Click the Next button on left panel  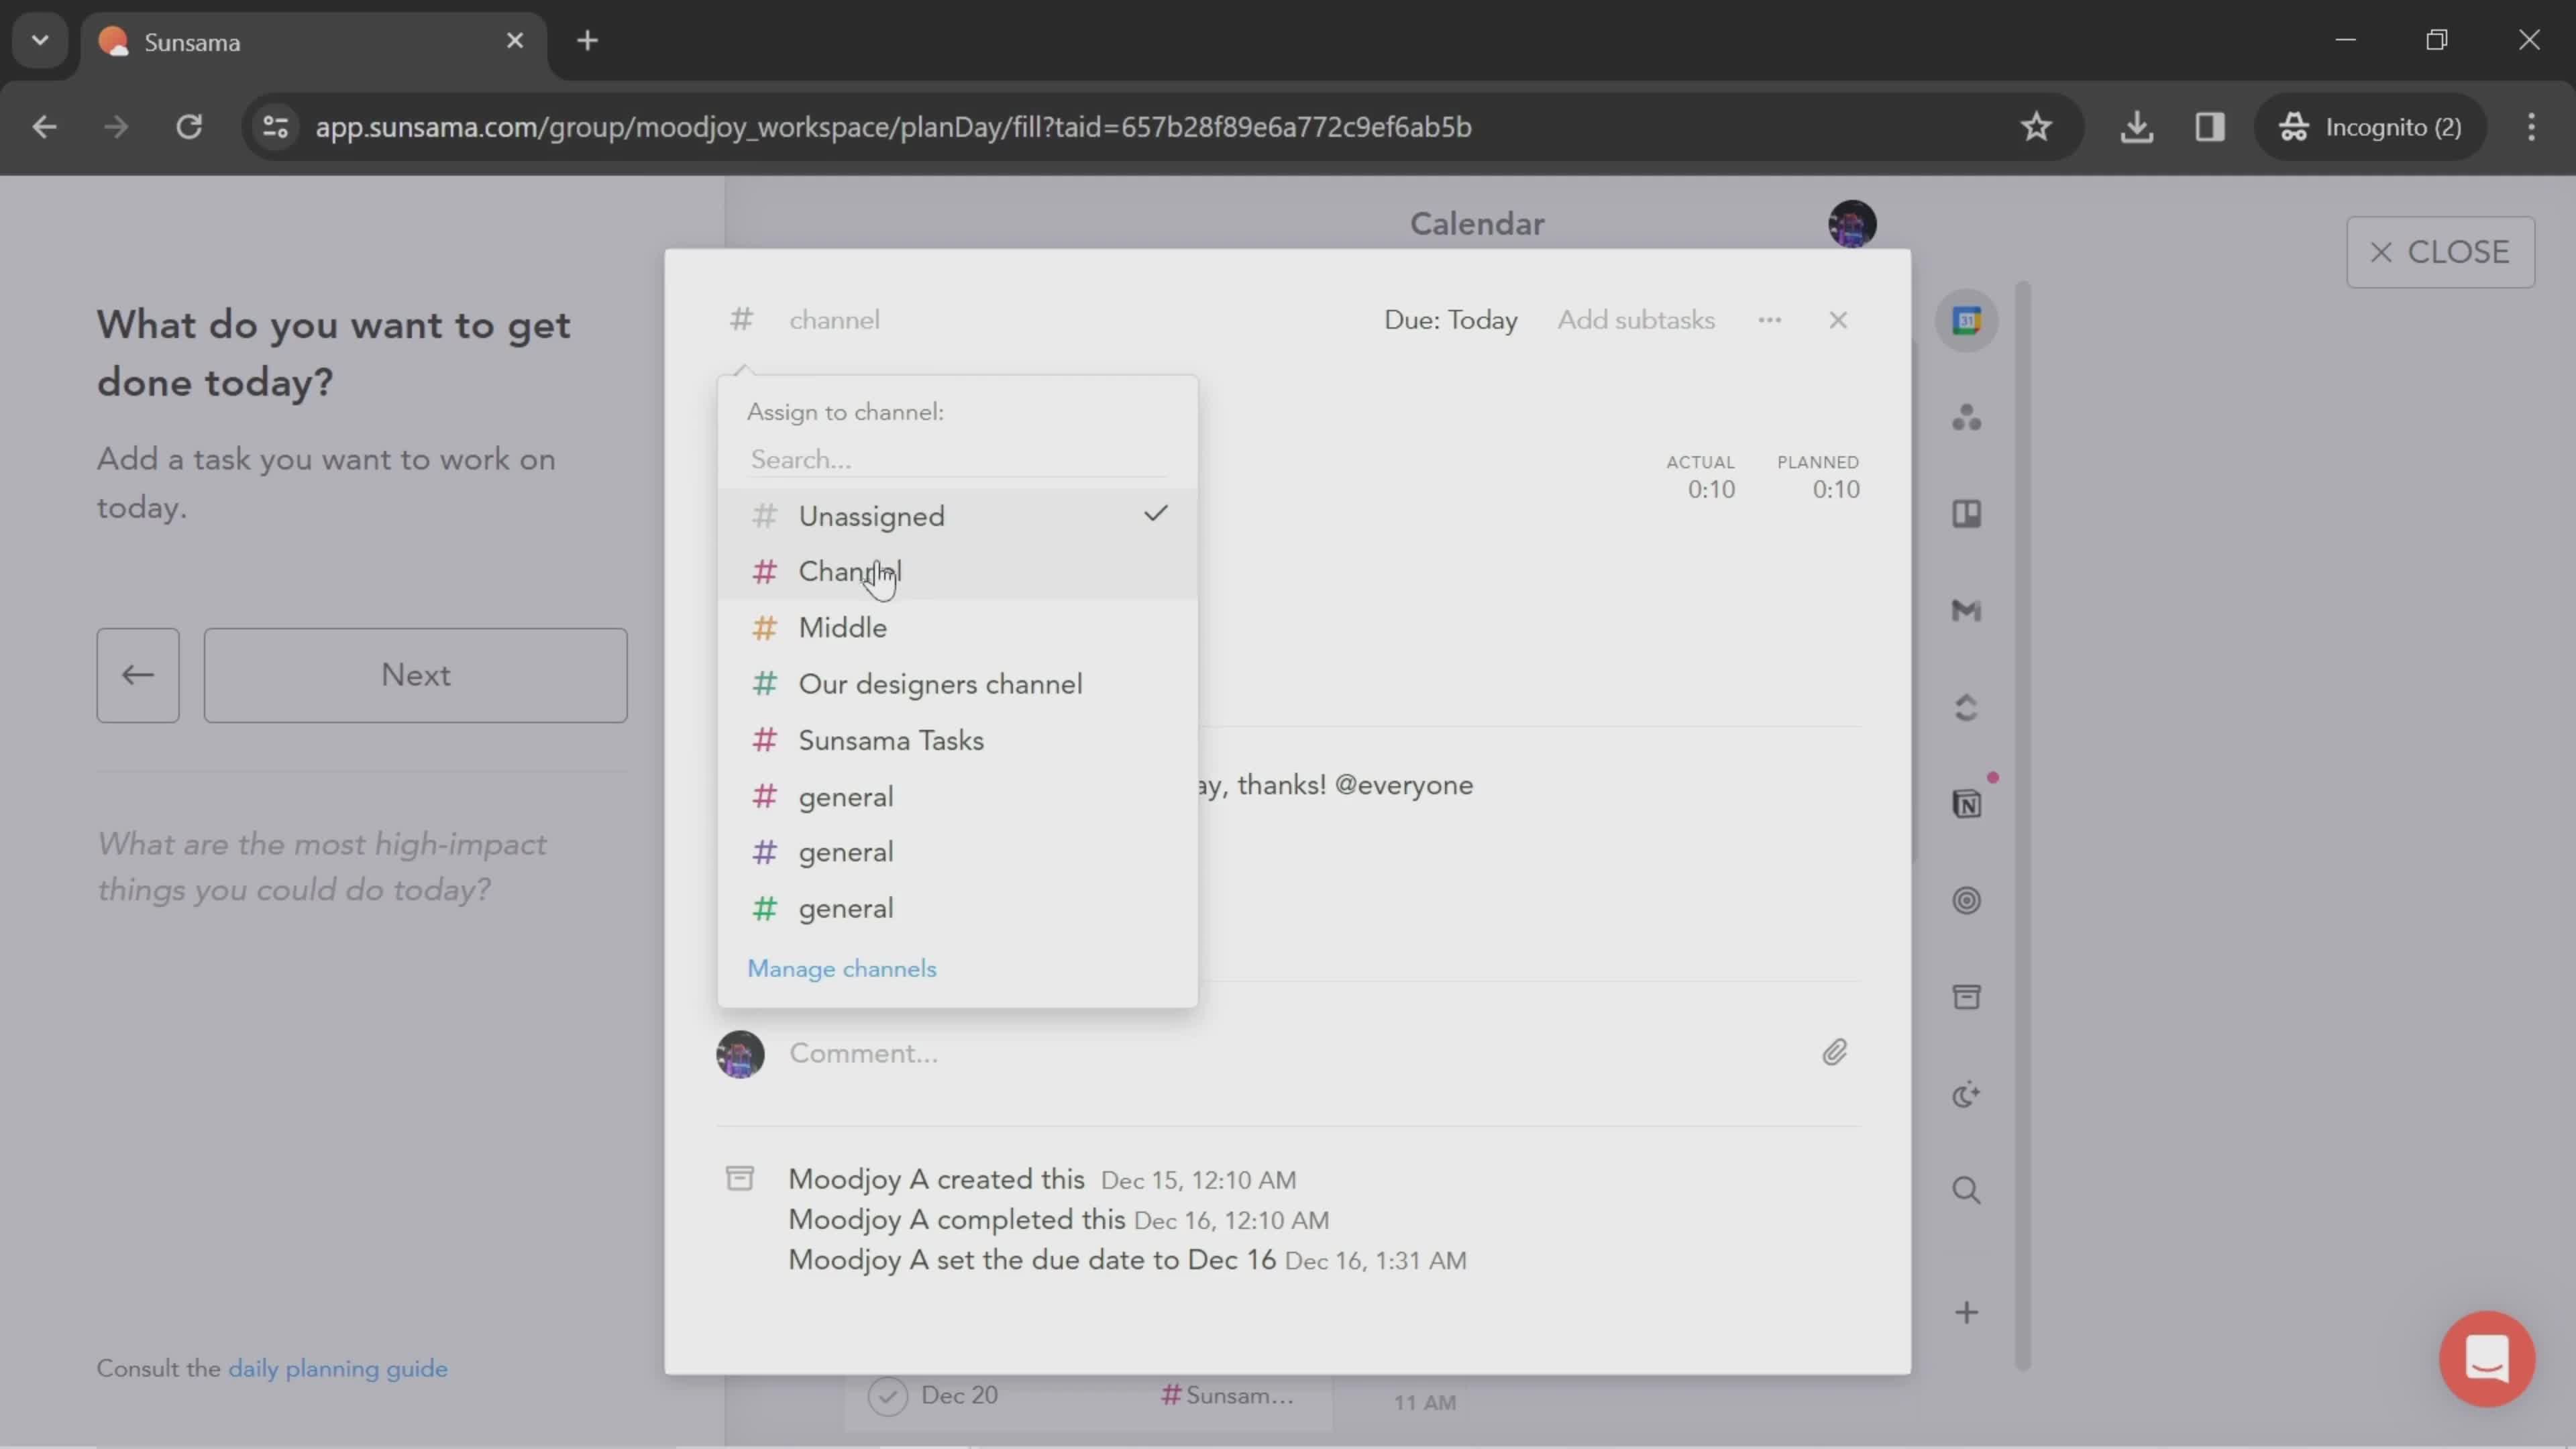click(x=416, y=676)
